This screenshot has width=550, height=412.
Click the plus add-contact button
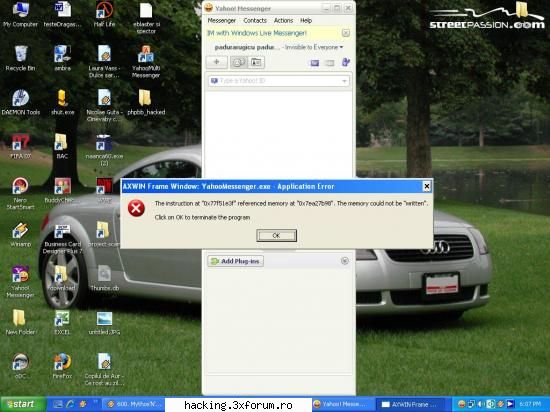point(216,62)
